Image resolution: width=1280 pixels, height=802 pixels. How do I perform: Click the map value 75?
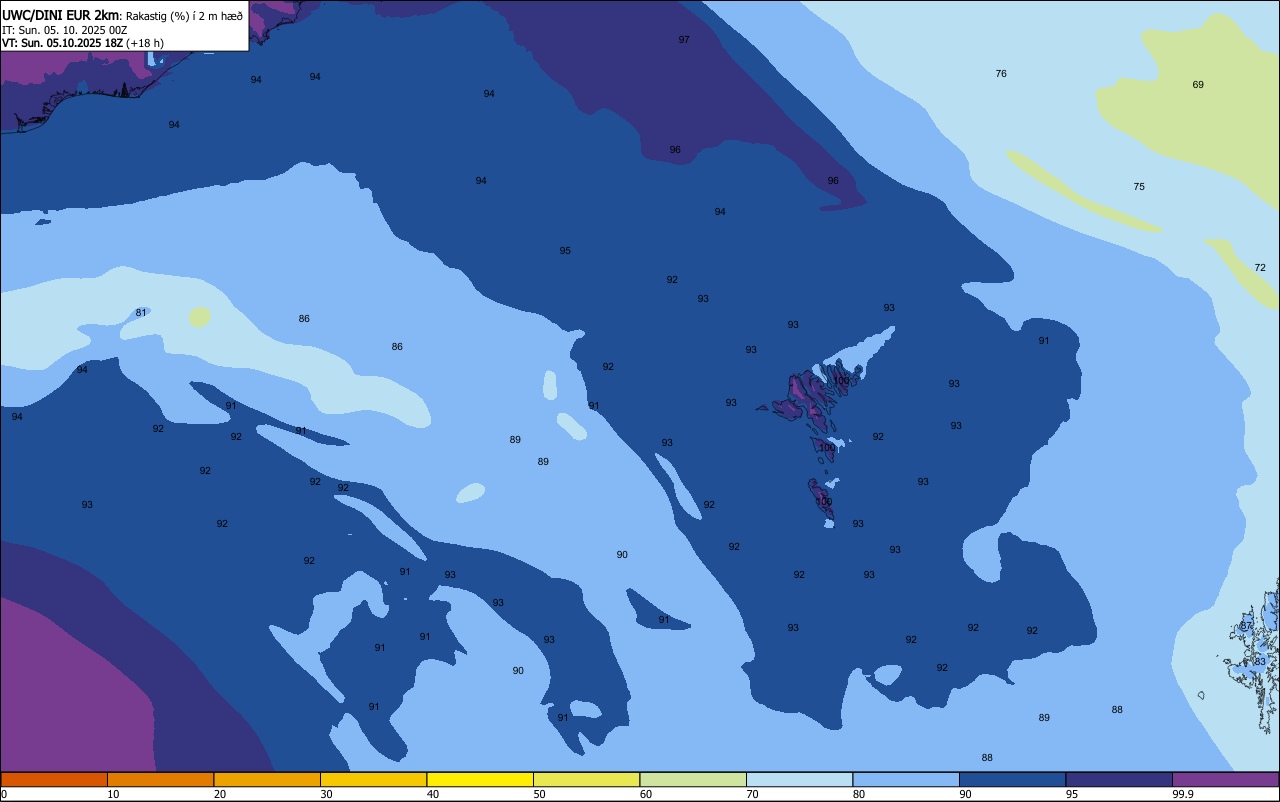pyautogui.click(x=1139, y=187)
